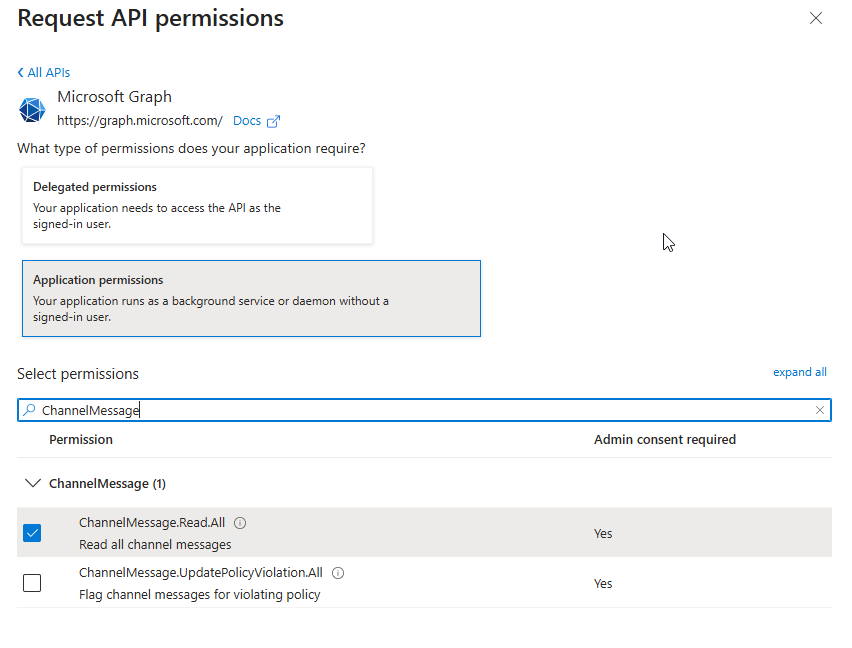Open the Docs external link icon
This screenshot has height=648, width=852.
(x=273, y=121)
